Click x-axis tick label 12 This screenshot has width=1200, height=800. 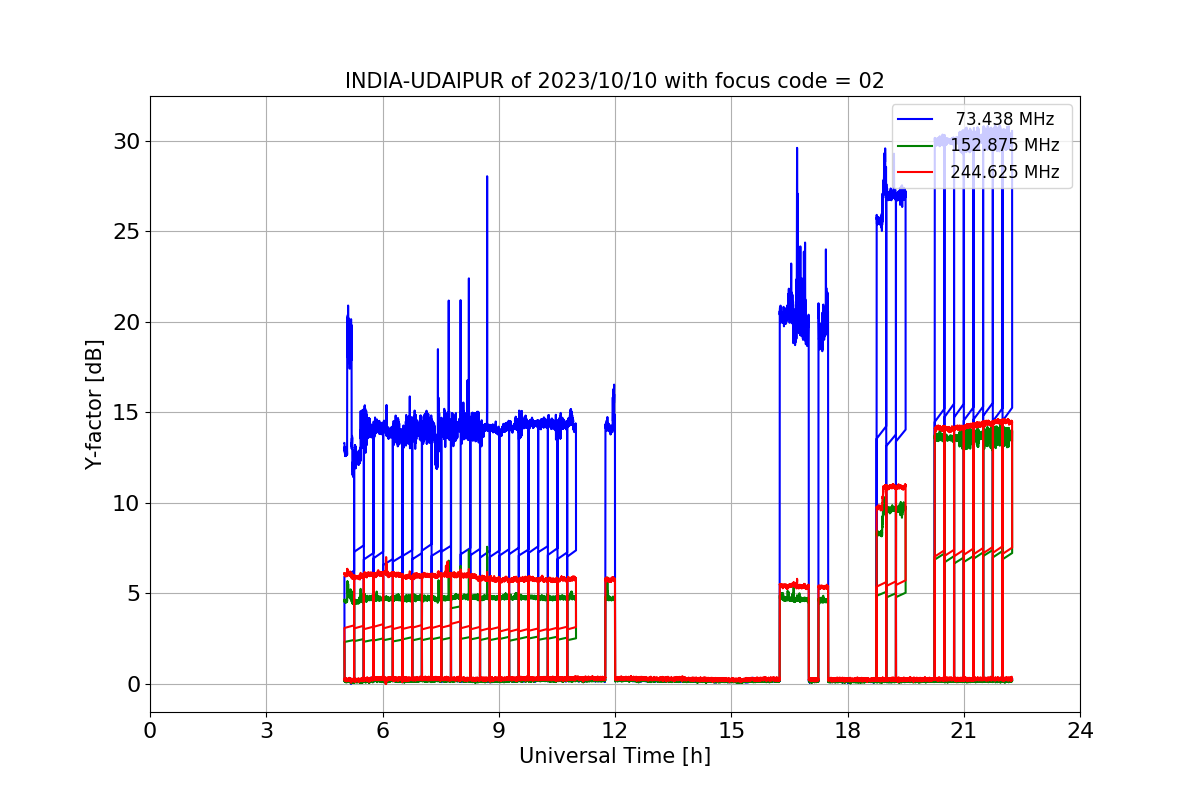tap(615, 730)
